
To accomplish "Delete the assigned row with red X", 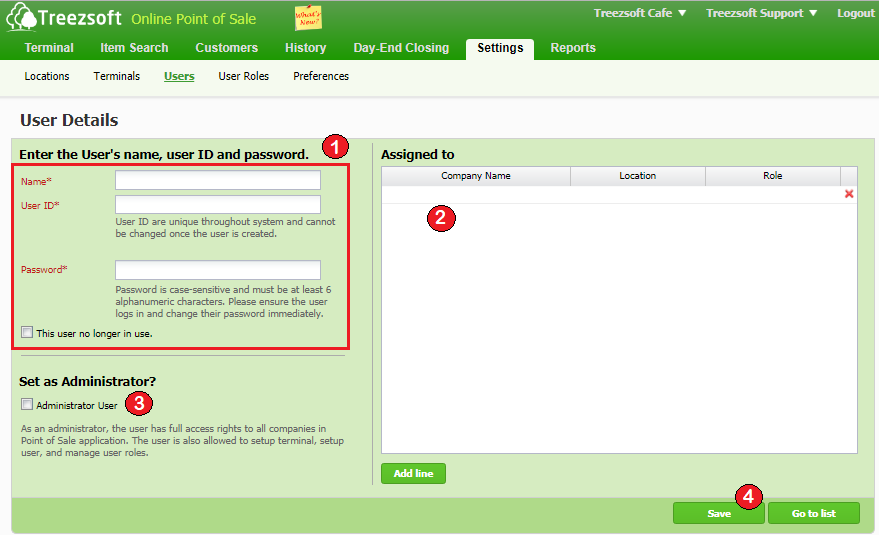I will 849,194.
